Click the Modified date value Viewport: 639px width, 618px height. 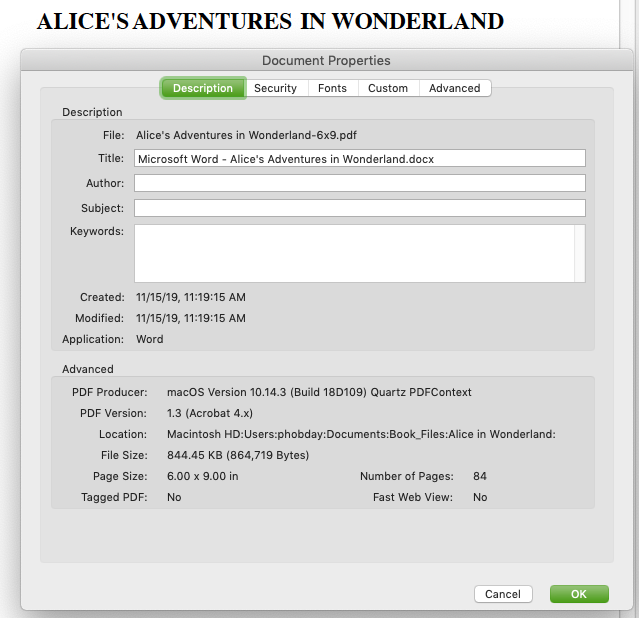pos(191,318)
